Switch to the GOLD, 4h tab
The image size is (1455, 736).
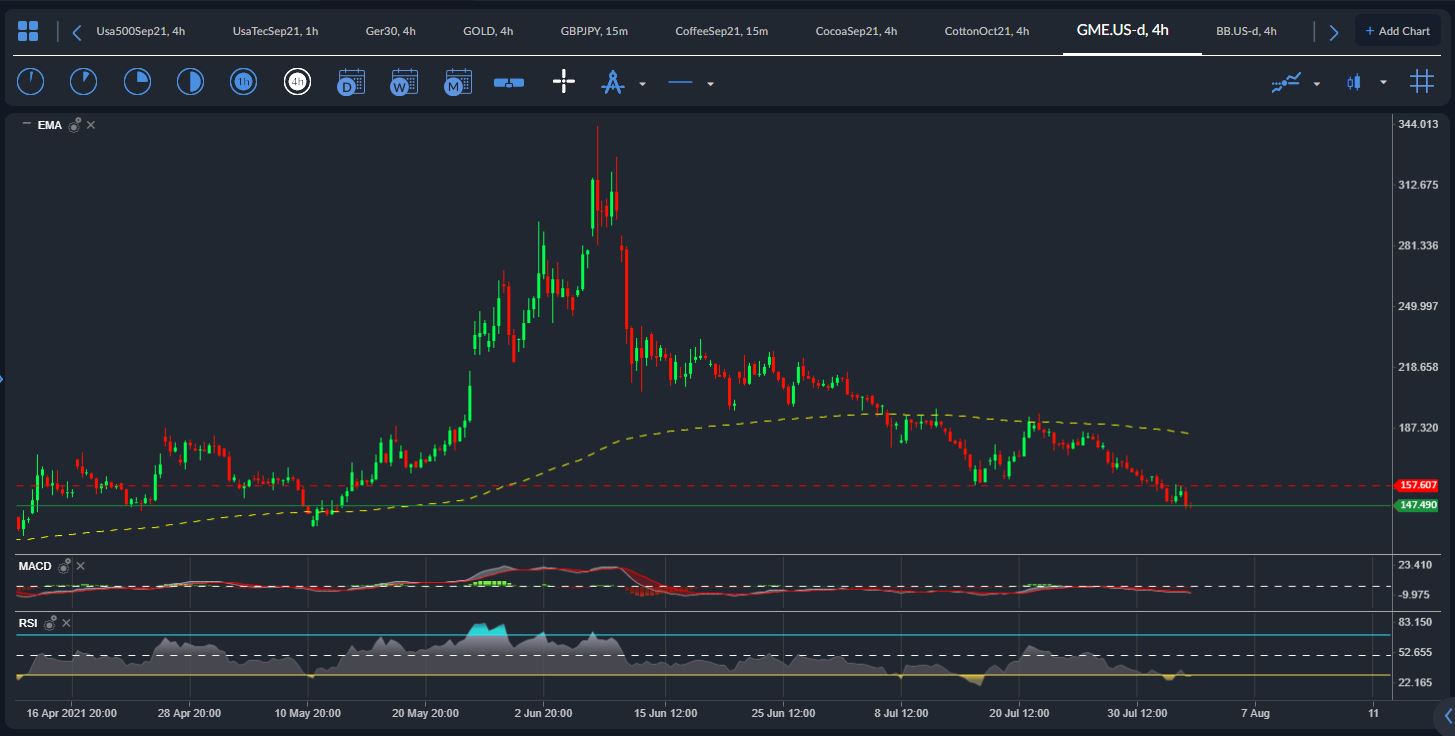tap(488, 31)
